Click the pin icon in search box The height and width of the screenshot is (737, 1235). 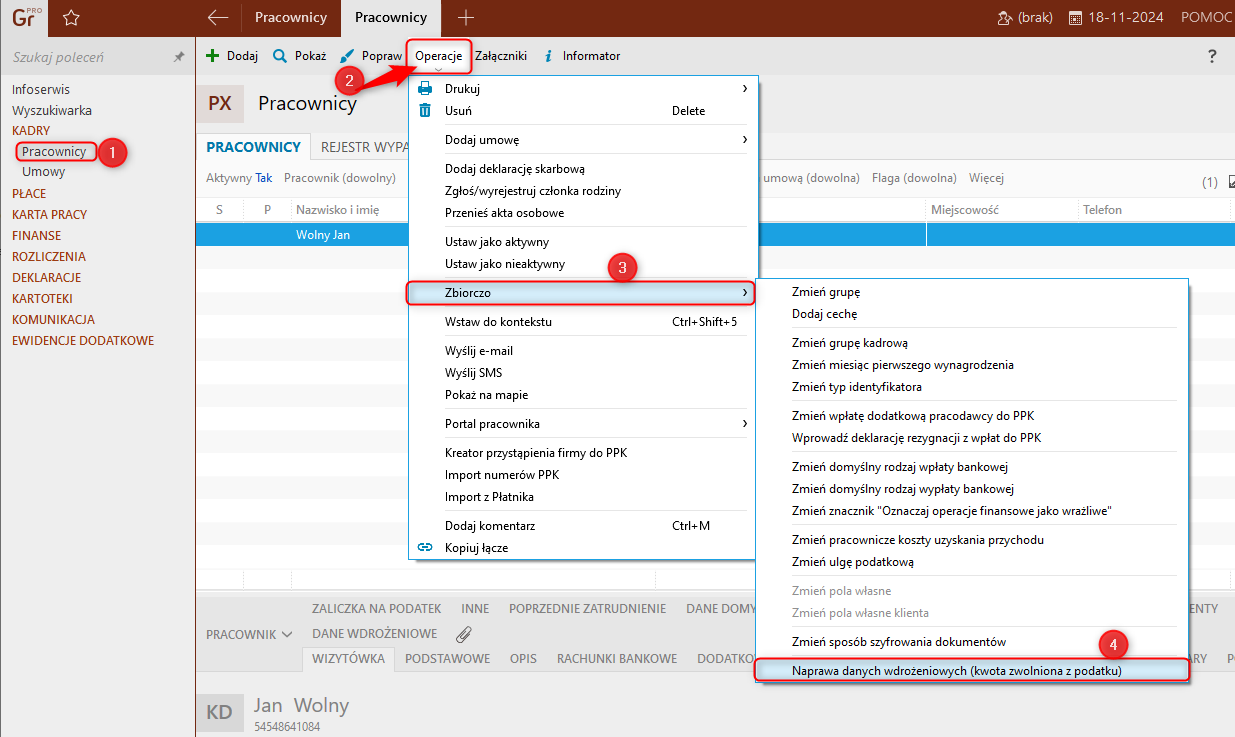pyautogui.click(x=179, y=58)
